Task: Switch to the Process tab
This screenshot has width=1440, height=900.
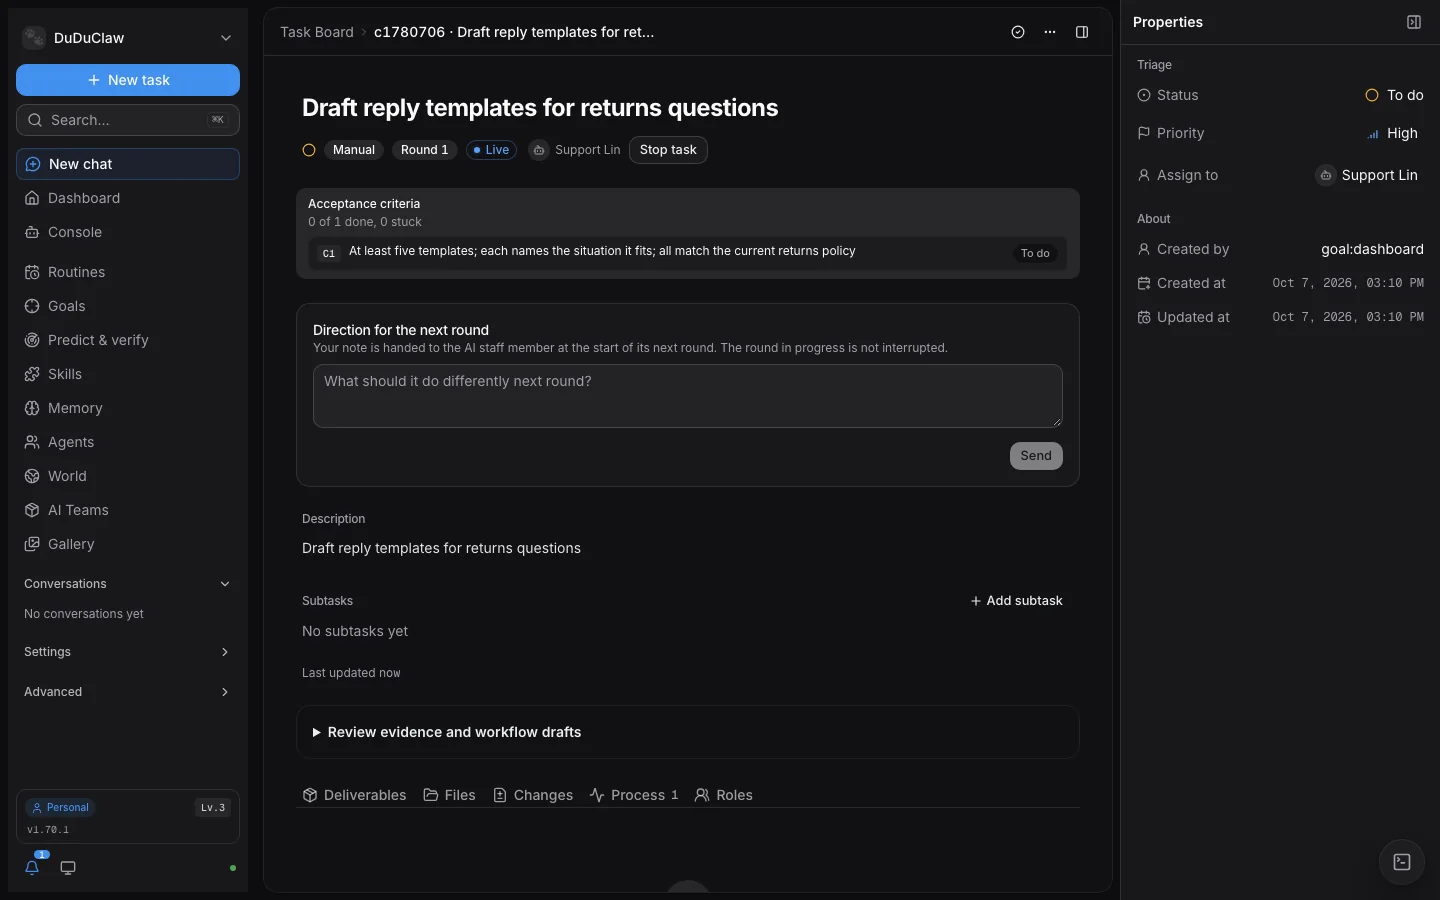Action: tap(634, 795)
